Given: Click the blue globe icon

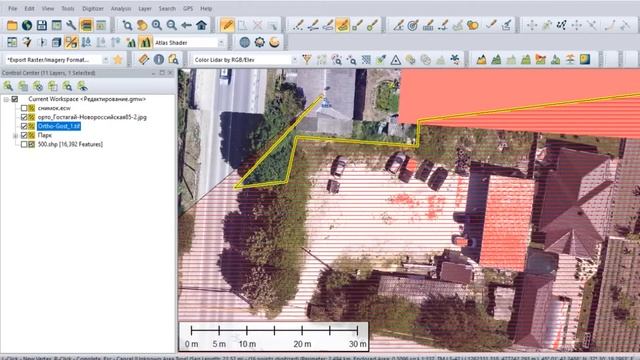Looking at the screenshot, I should [x=244, y=42].
